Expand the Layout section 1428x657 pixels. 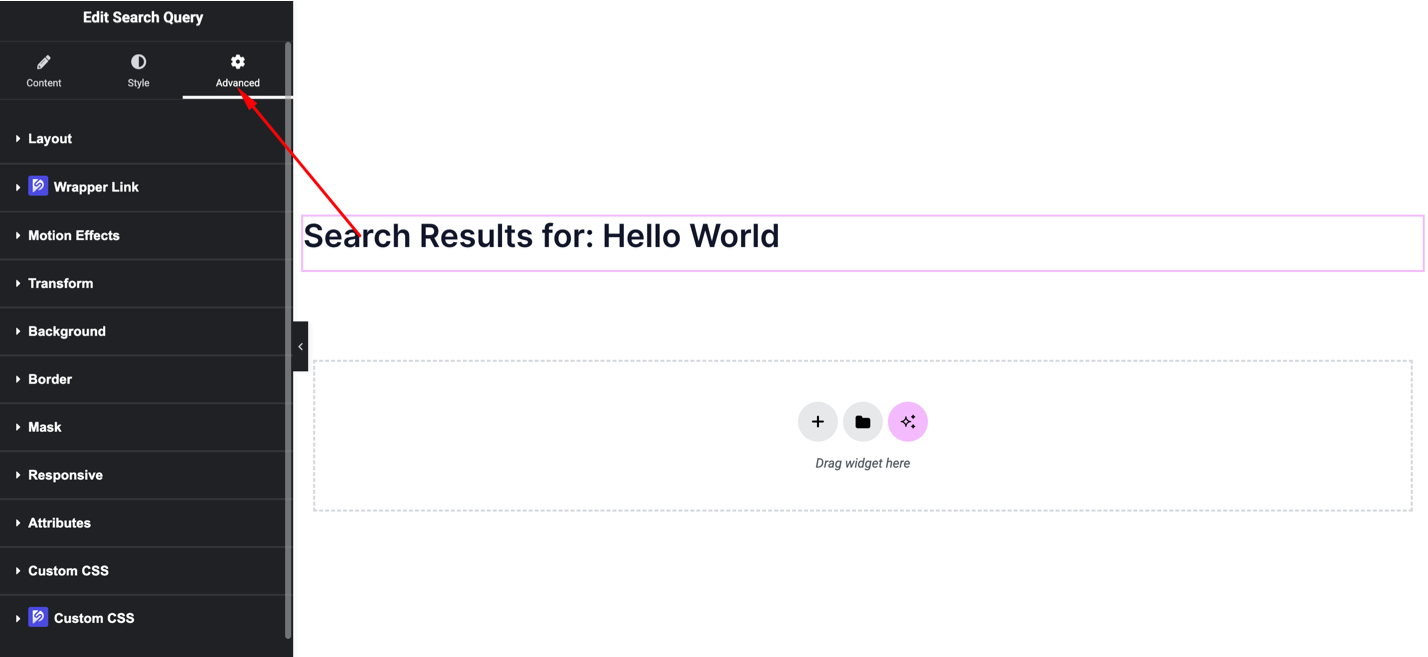tap(50, 139)
